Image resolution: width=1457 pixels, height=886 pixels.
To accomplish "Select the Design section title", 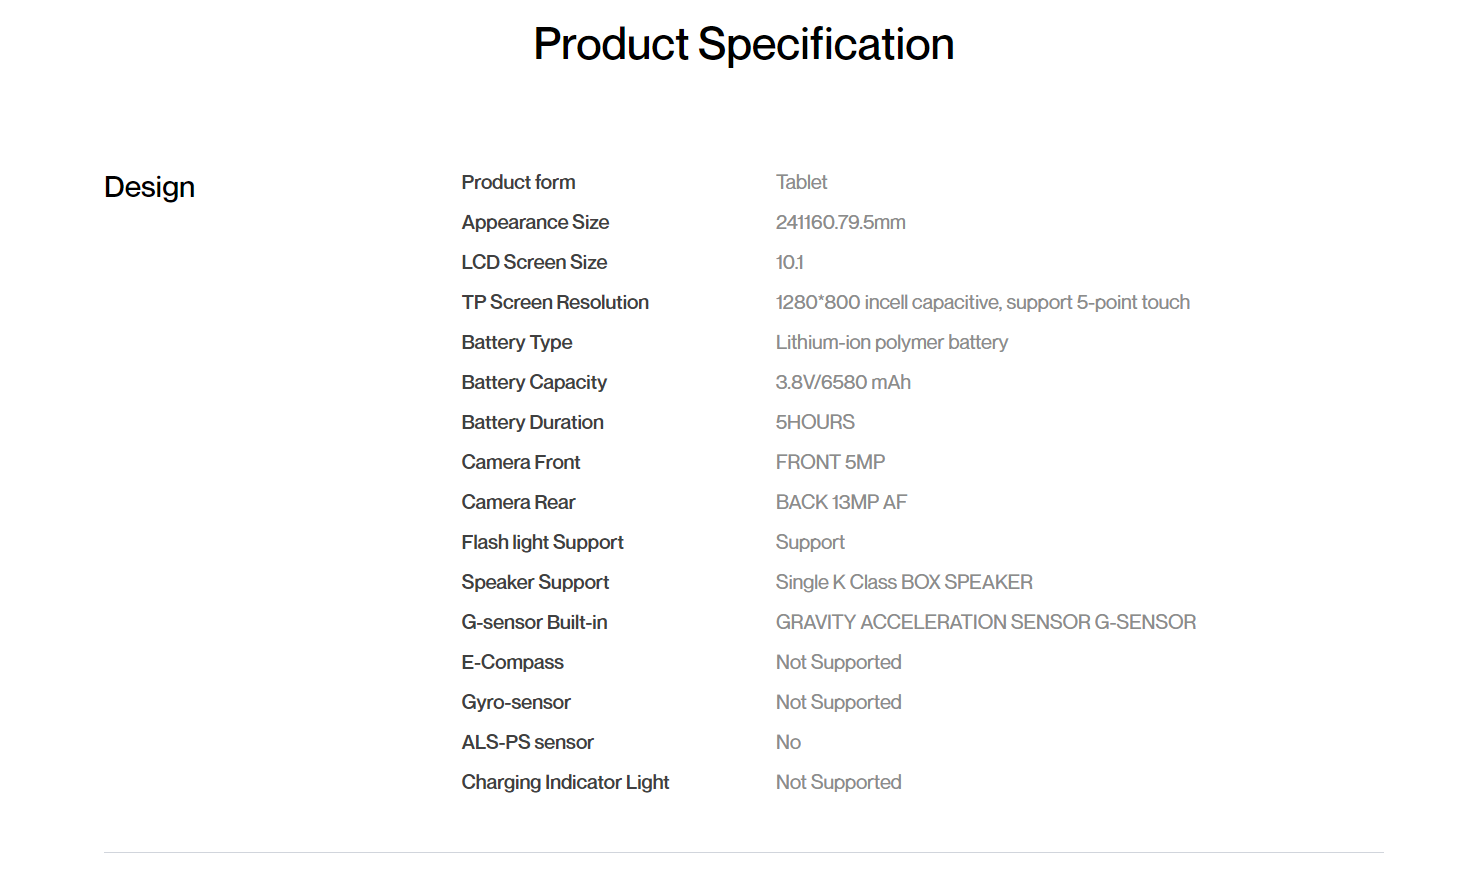I will [x=149, y=187].
